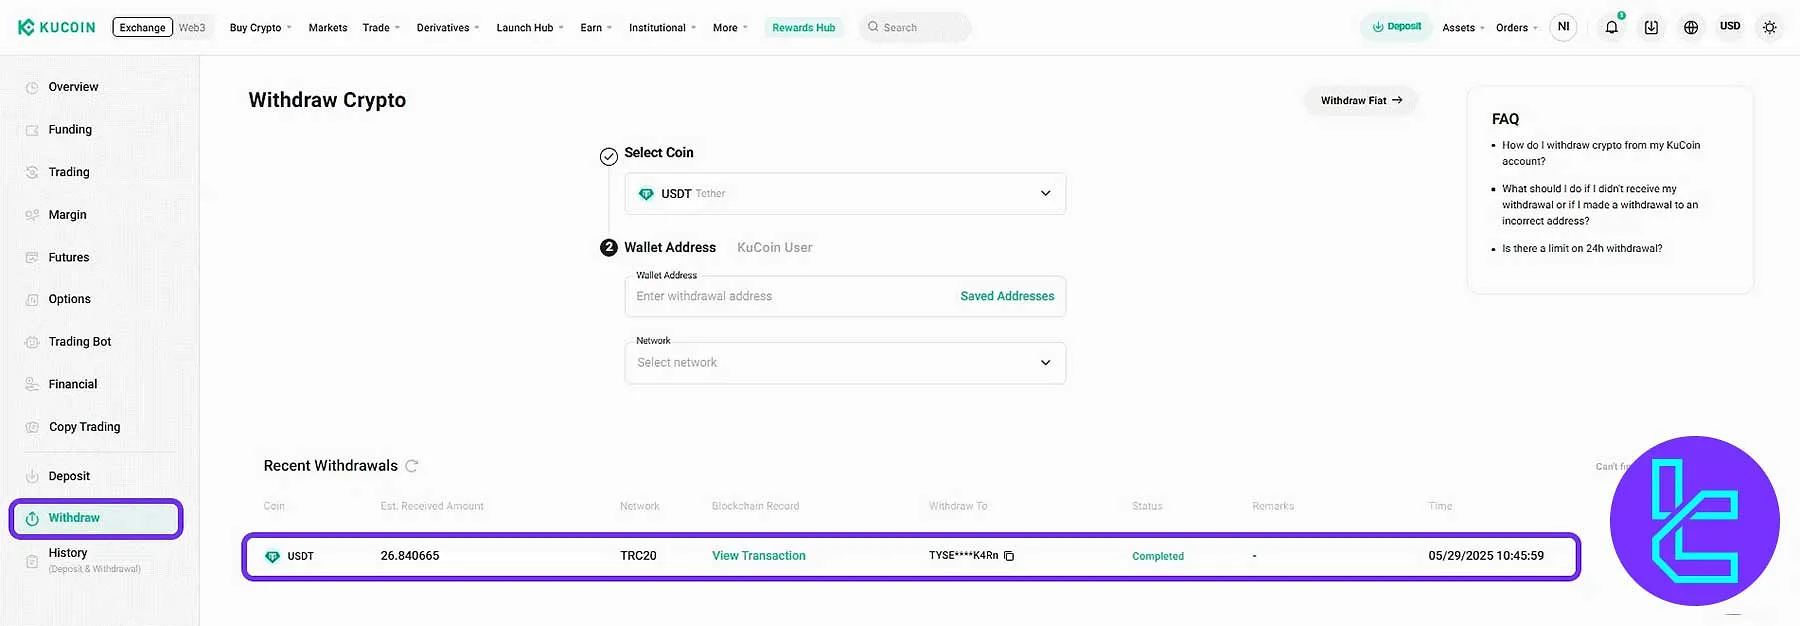The width and height of the screenshot is (1800, 626).
Task: Refresh the Recent Withdrawals list
Action: click(x=411, y=466)
